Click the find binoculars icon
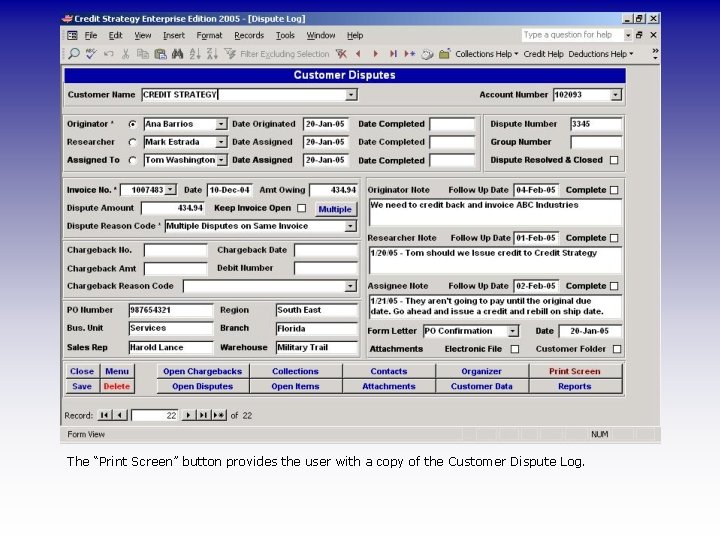This screenshot has width=720, height=540. [177, 54]
